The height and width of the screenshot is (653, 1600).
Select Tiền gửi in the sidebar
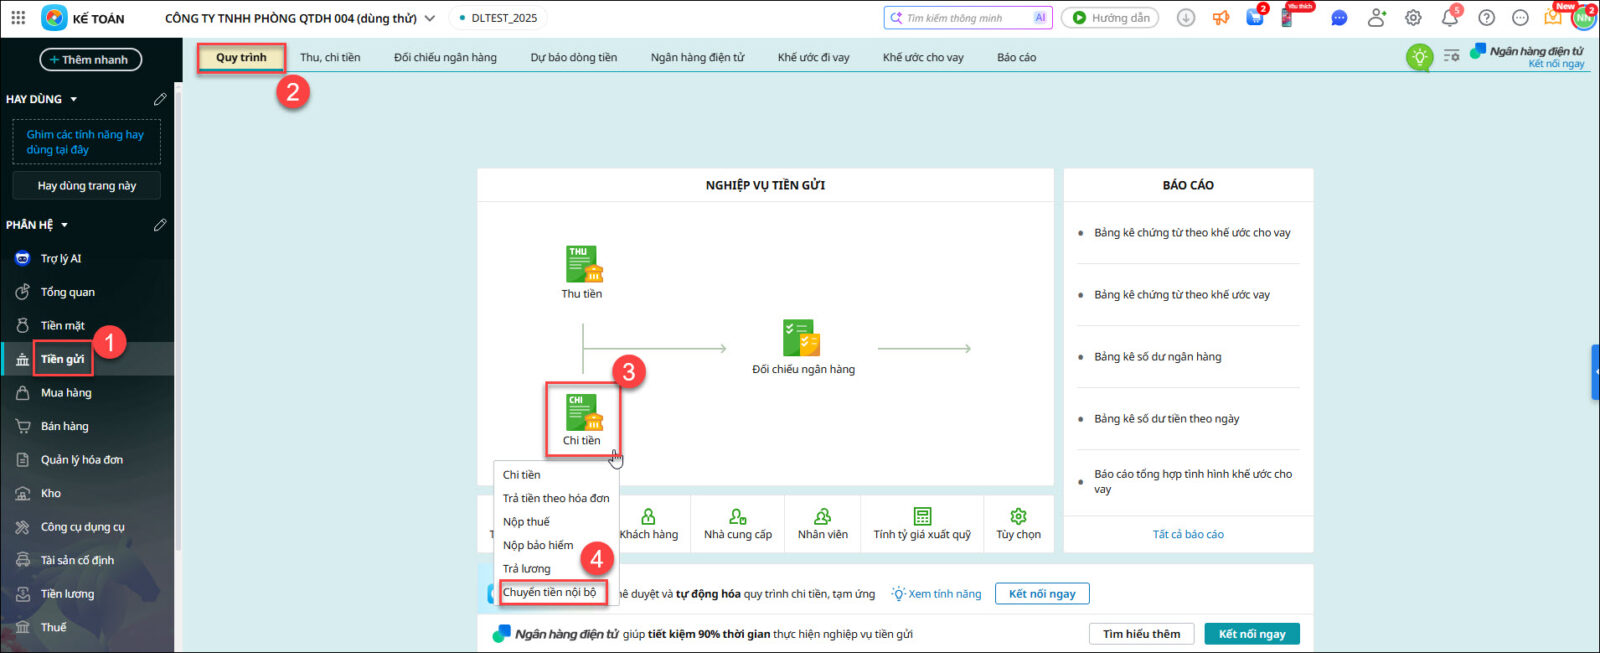tap(62, 359)
